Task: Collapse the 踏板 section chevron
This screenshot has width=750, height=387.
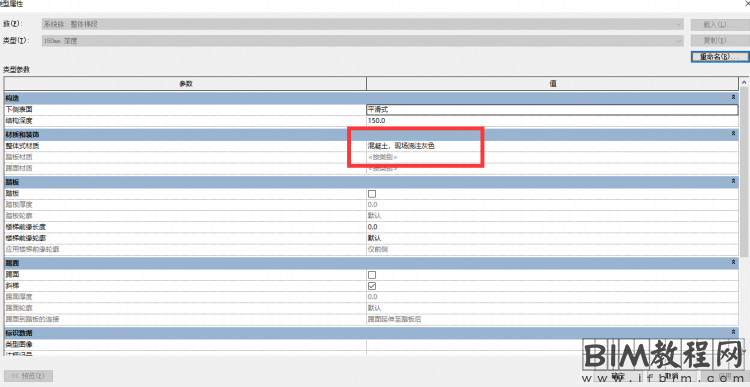Action: 733,182
